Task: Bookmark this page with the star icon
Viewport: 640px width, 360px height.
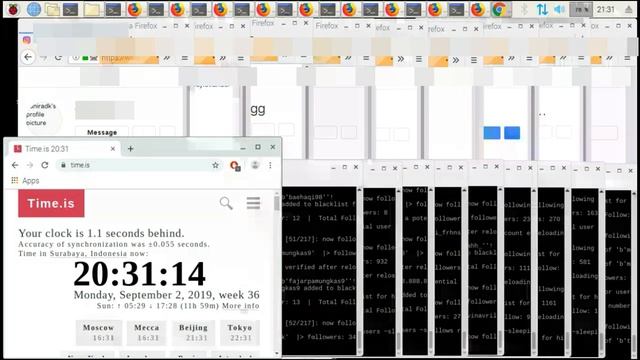Action: coord(216,165)
